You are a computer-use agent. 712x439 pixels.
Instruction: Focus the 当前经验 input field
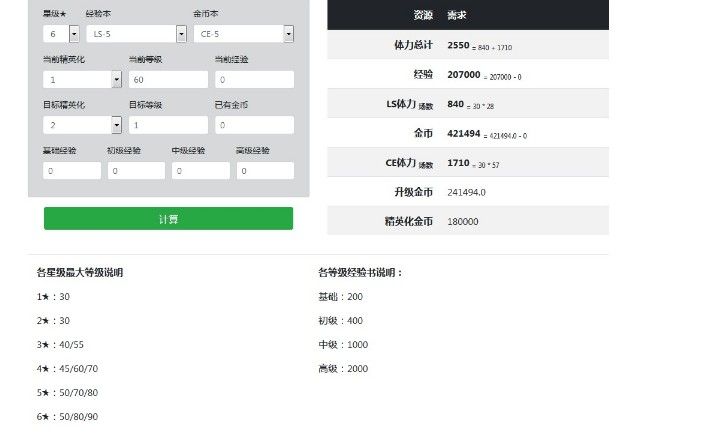(253, 80)
